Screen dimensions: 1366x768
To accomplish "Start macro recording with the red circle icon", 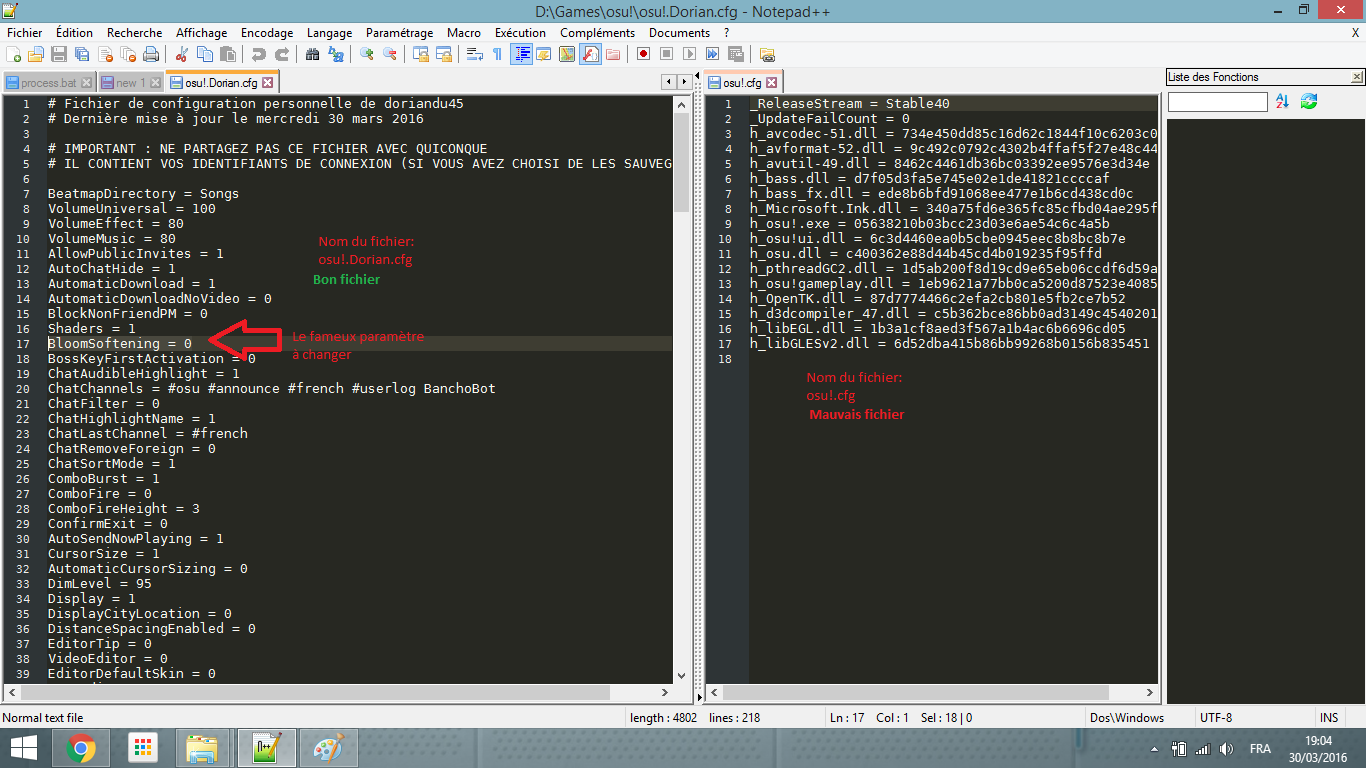I will tap(643, 54).
